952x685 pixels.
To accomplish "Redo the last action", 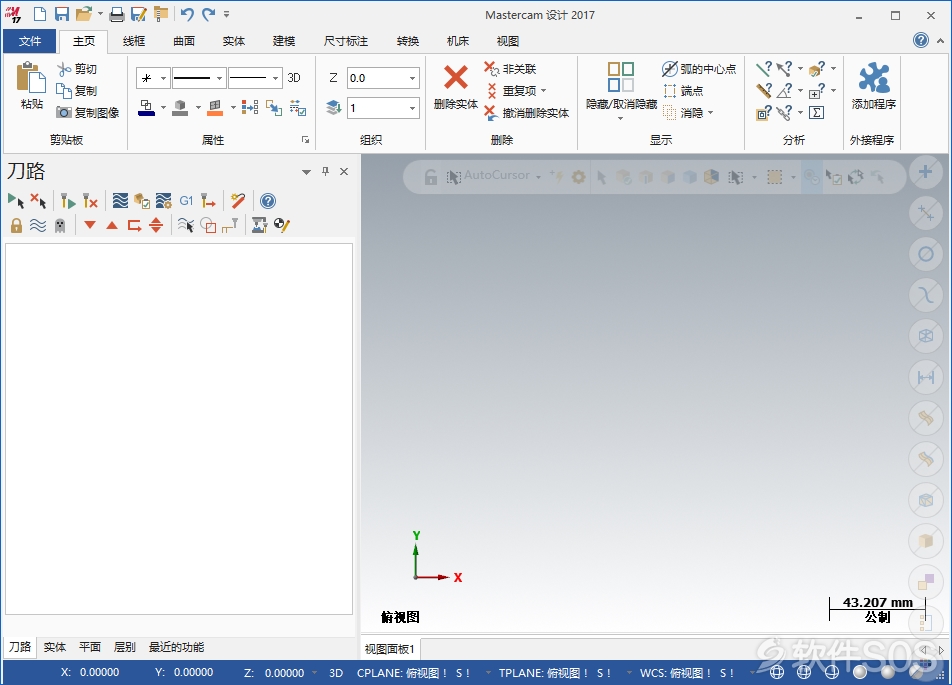I will (209, 14).
